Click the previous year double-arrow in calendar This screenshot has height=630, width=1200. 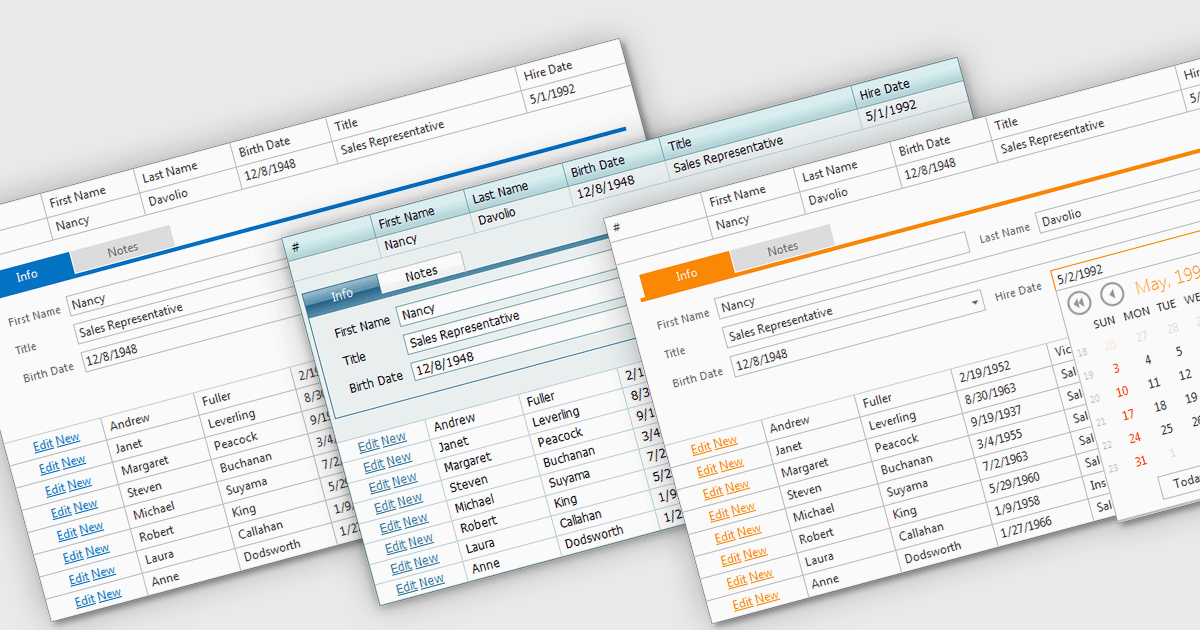tap(1078, 301)
